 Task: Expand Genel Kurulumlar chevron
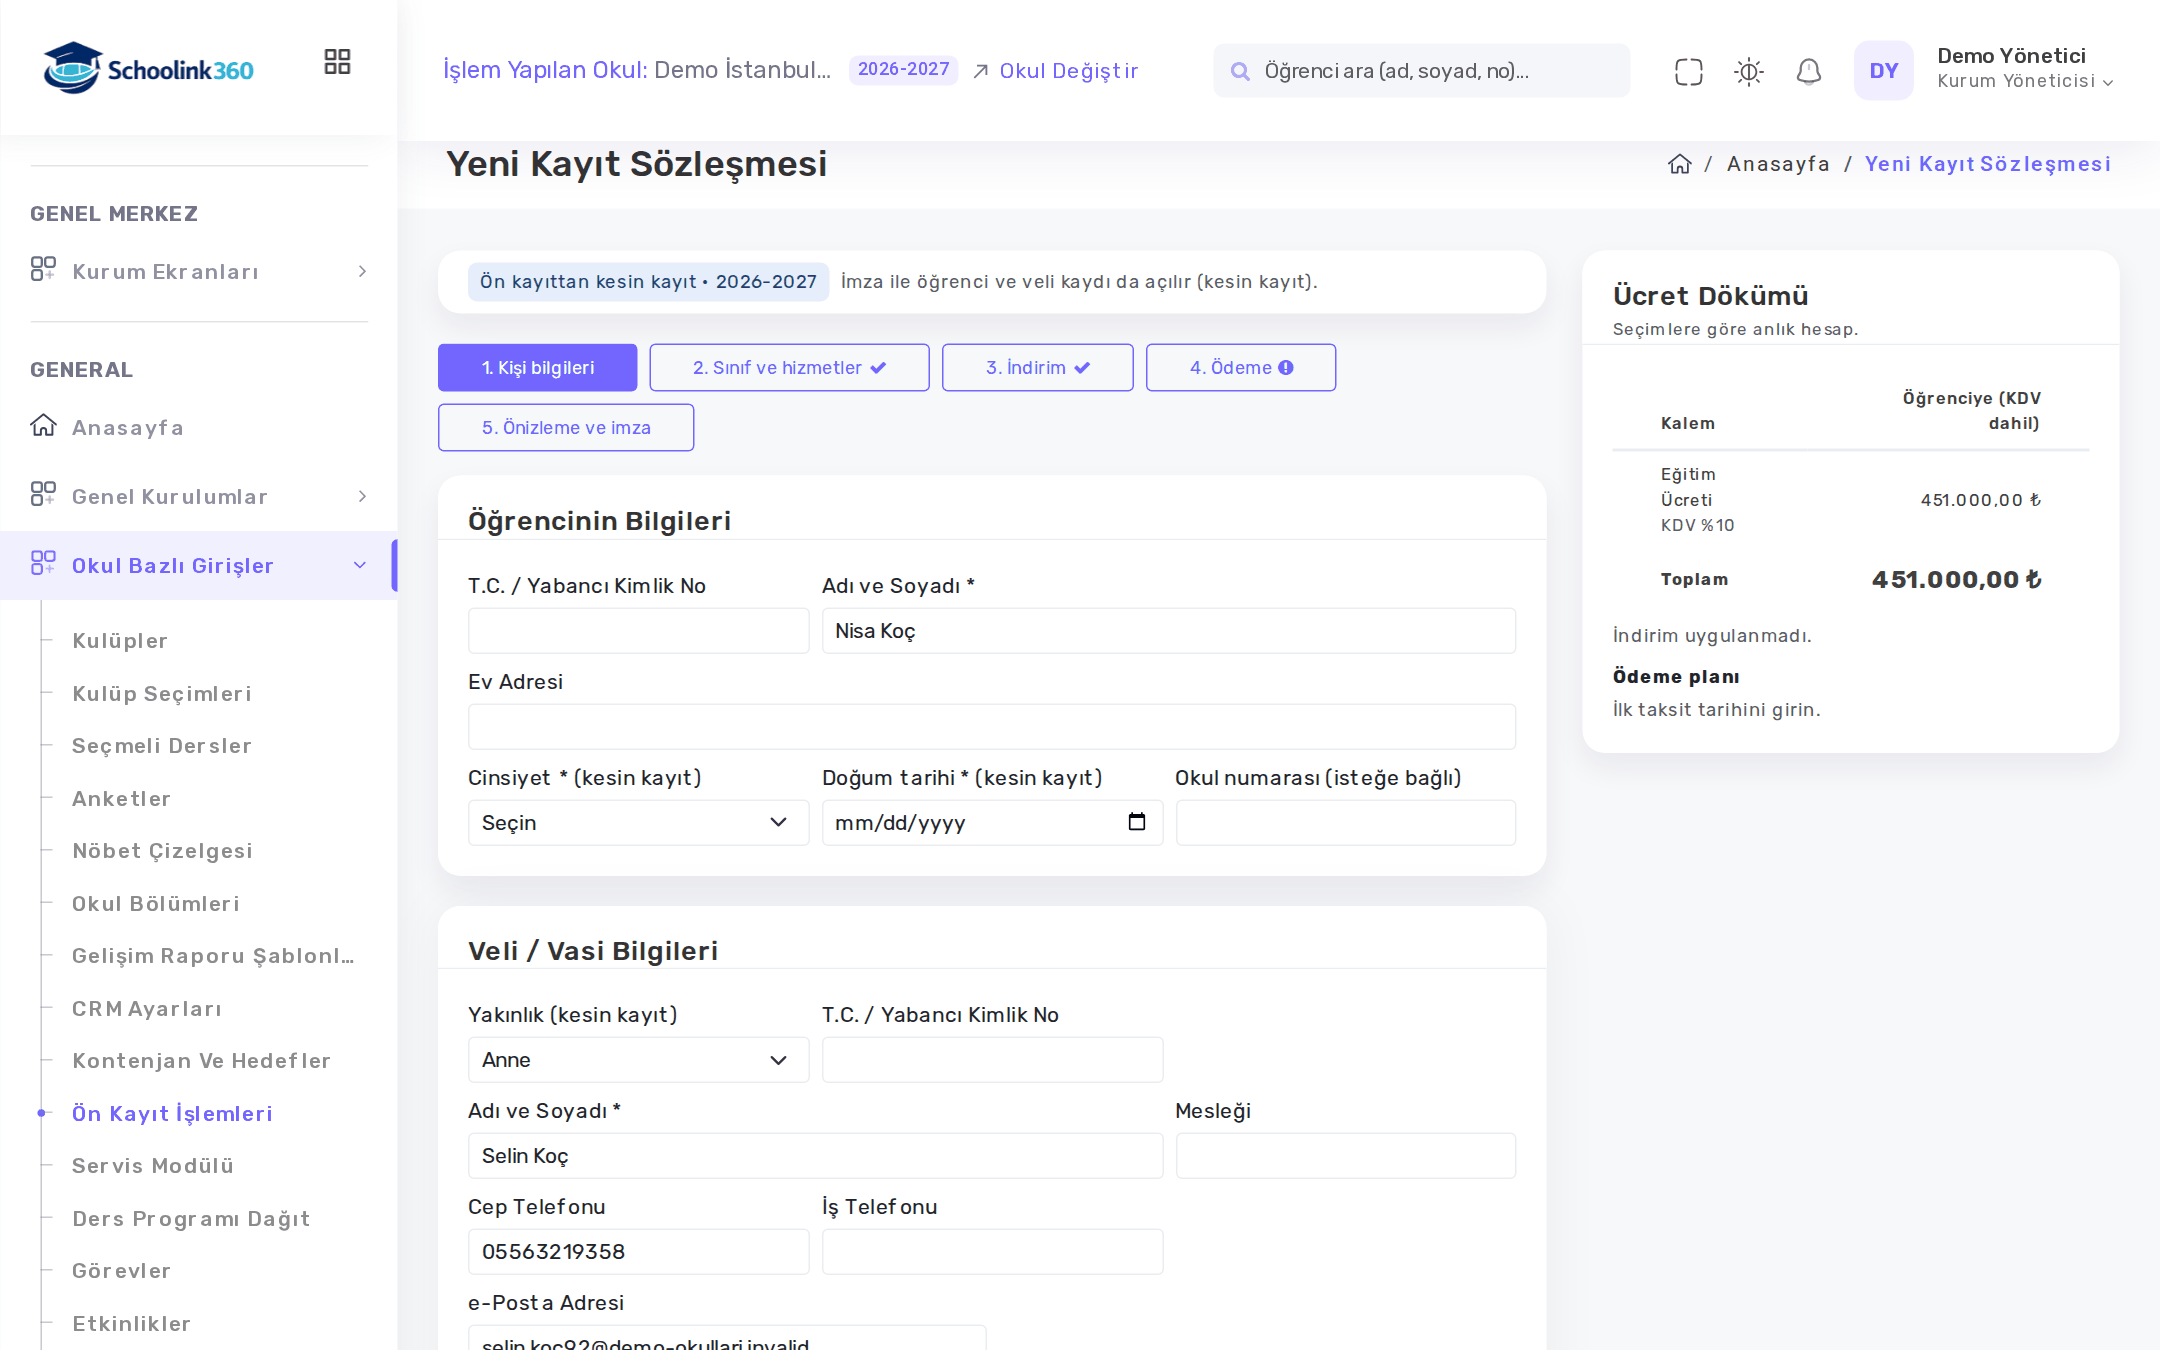pos(362,496)
